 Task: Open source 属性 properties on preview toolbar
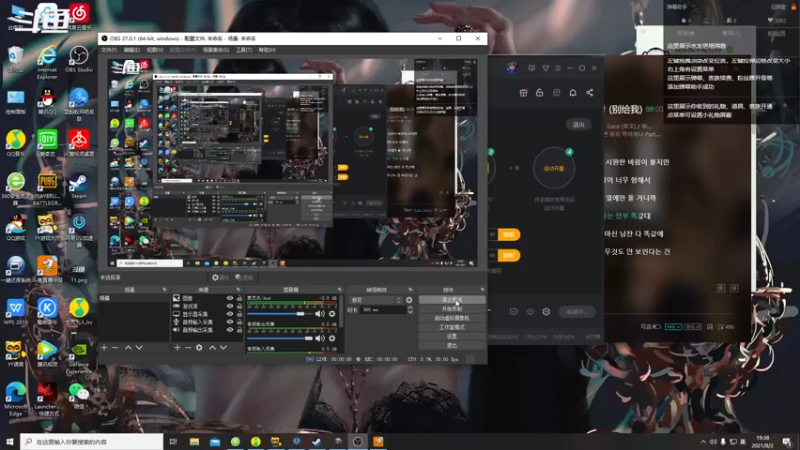coord(220,278)
